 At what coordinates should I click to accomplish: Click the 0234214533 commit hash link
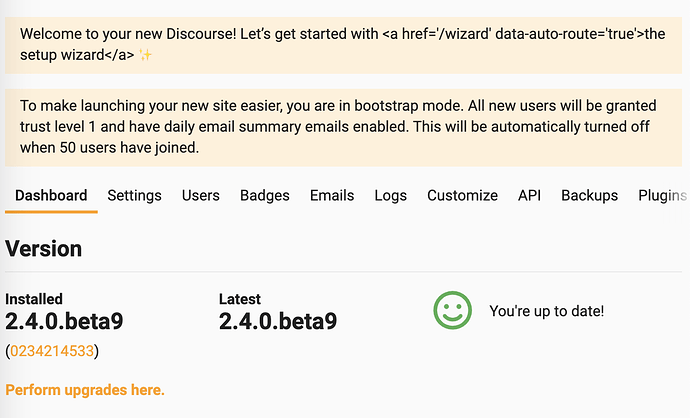click(52, 351)
